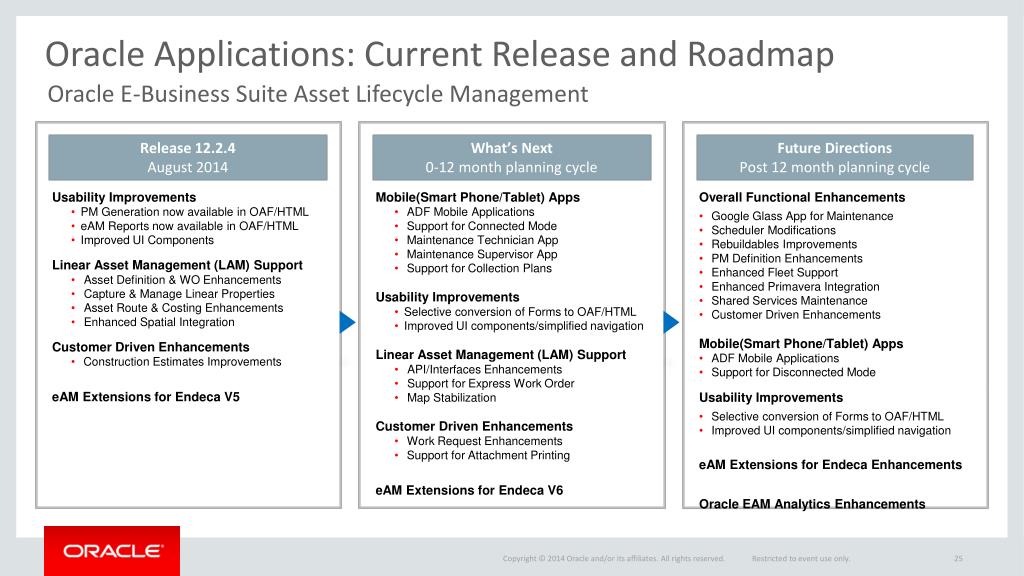1024x576 pixels.
Task: Click the 'What's Next' header
Action: tap(511, 148)
